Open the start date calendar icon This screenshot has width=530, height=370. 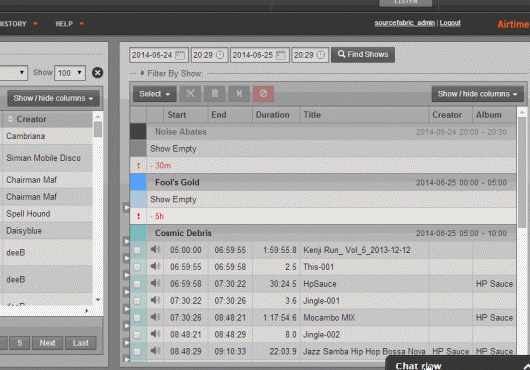point(180,55)
